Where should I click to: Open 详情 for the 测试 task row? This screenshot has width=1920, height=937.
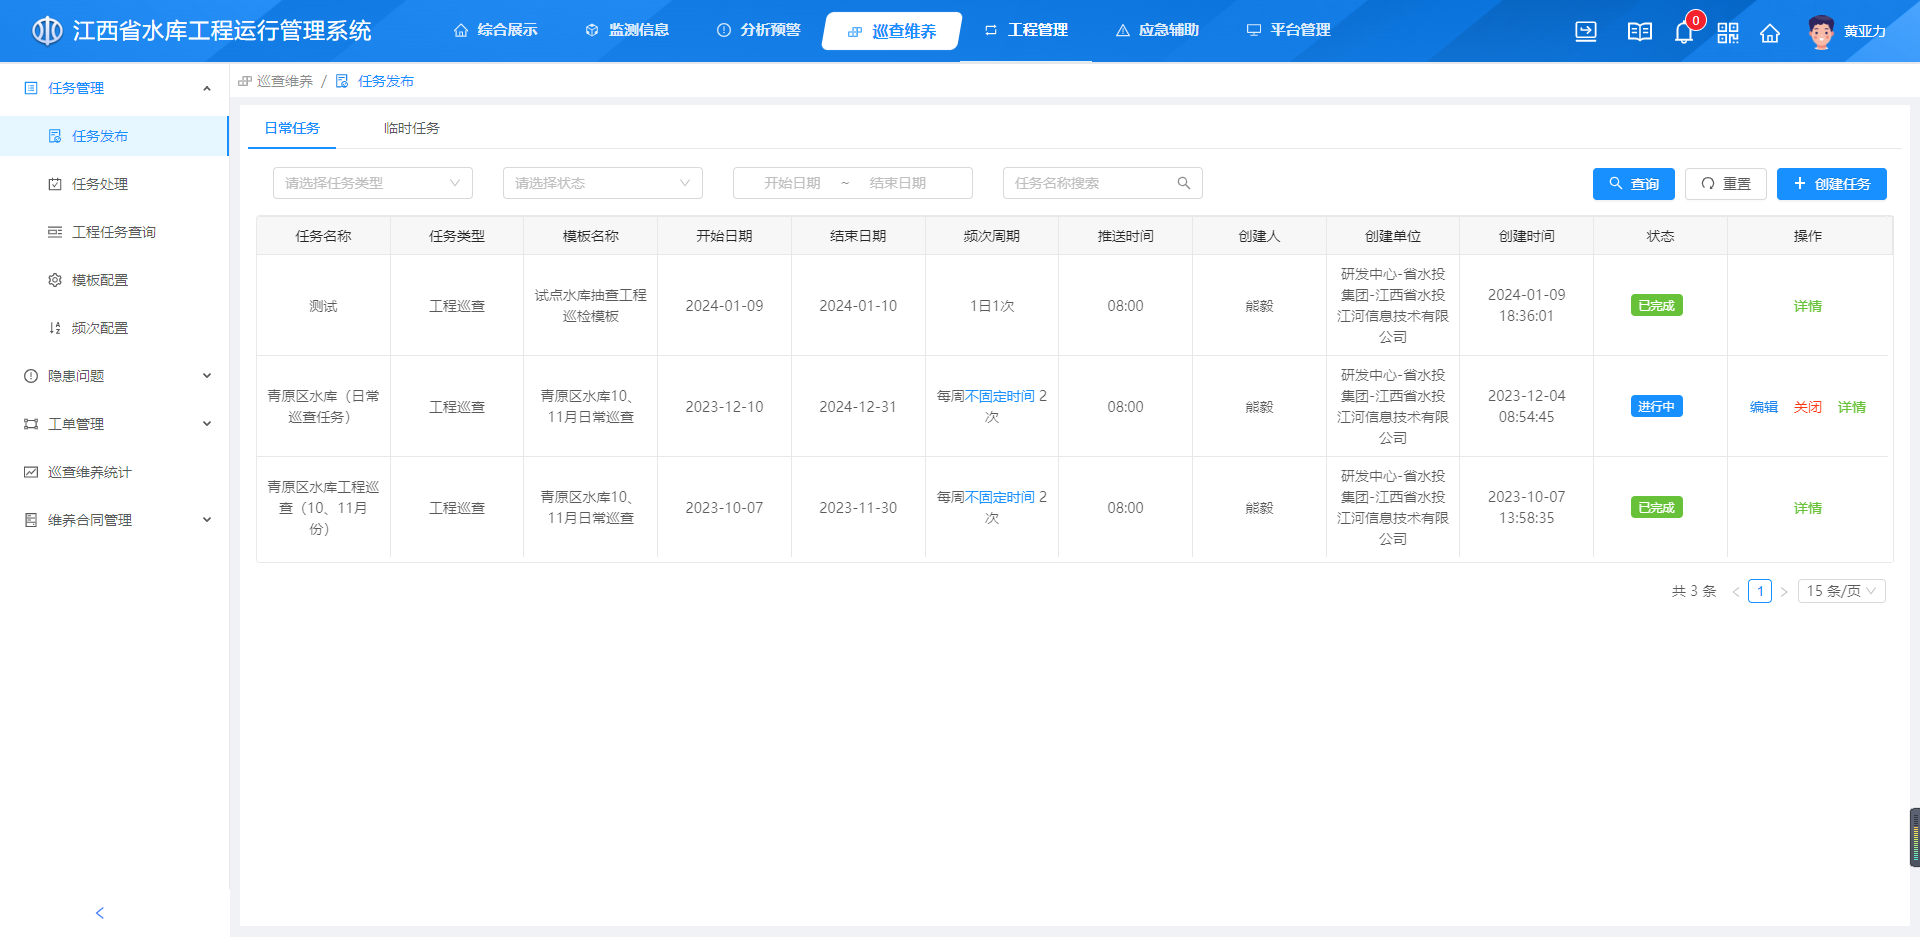point(1808,306)
